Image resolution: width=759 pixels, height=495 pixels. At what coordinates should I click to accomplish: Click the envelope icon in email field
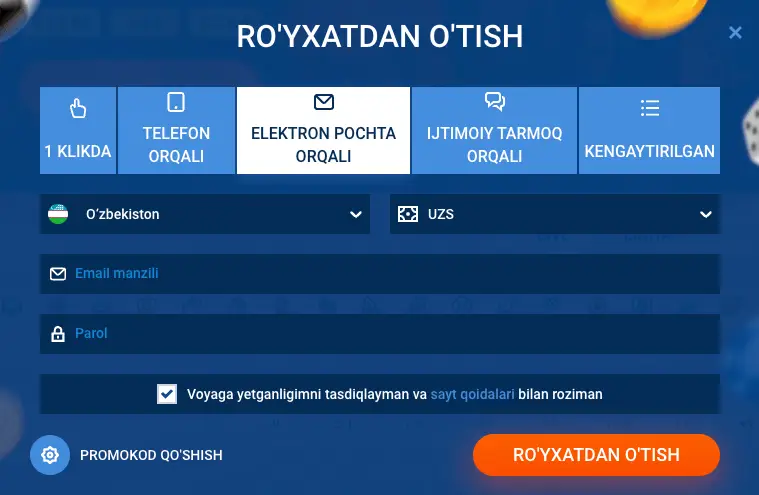58,274
